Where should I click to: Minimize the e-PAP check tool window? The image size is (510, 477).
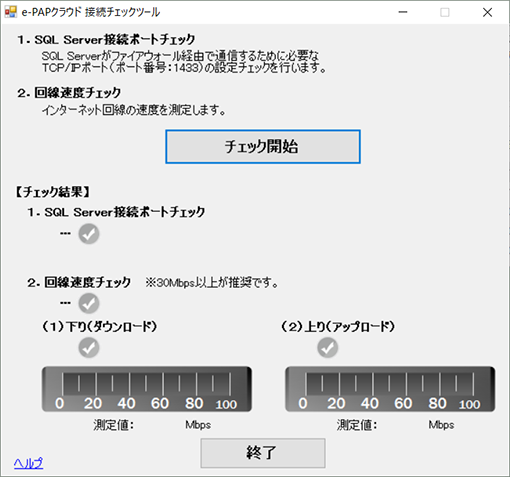[x=403, y=12]
